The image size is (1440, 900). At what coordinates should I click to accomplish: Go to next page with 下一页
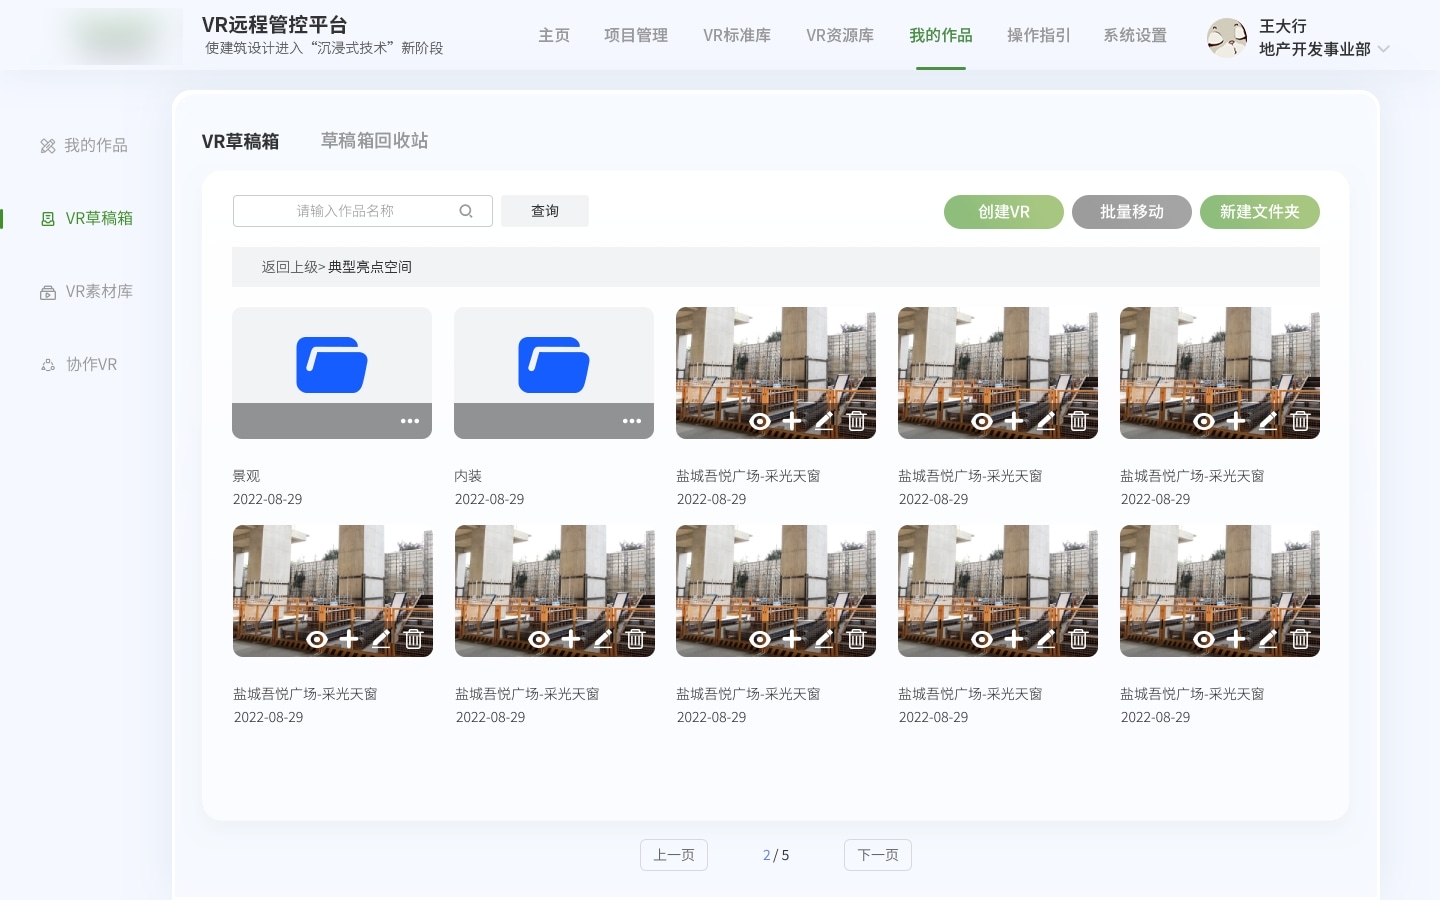coord(878,855)
